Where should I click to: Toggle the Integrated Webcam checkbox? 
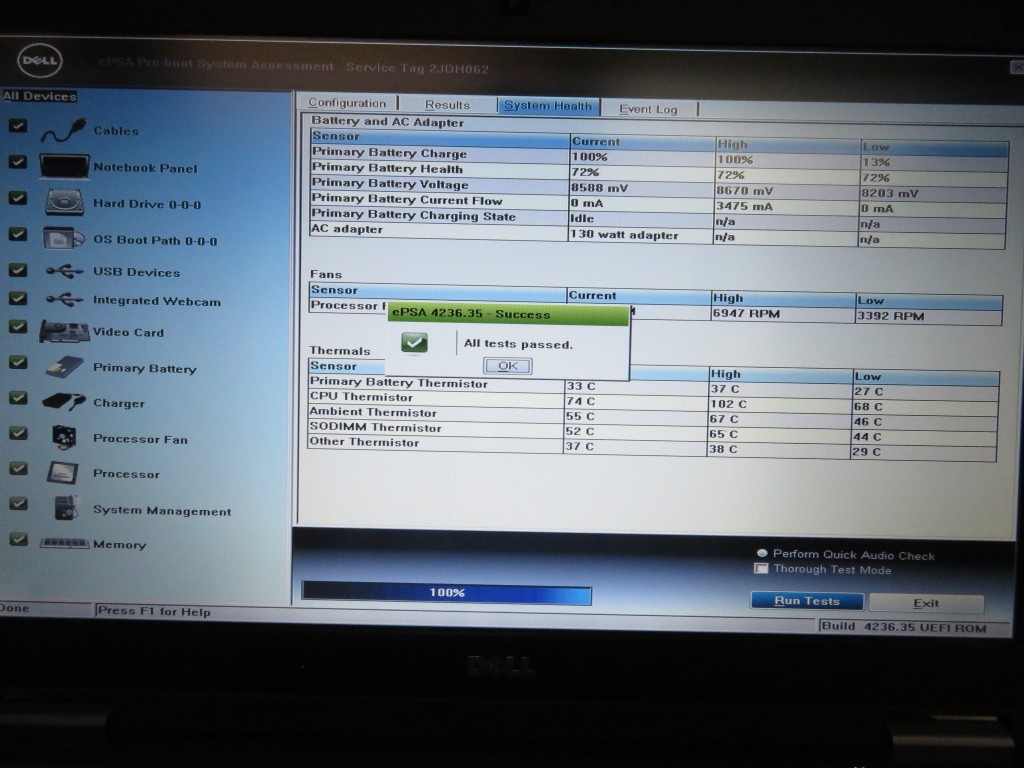coord(18,298)
